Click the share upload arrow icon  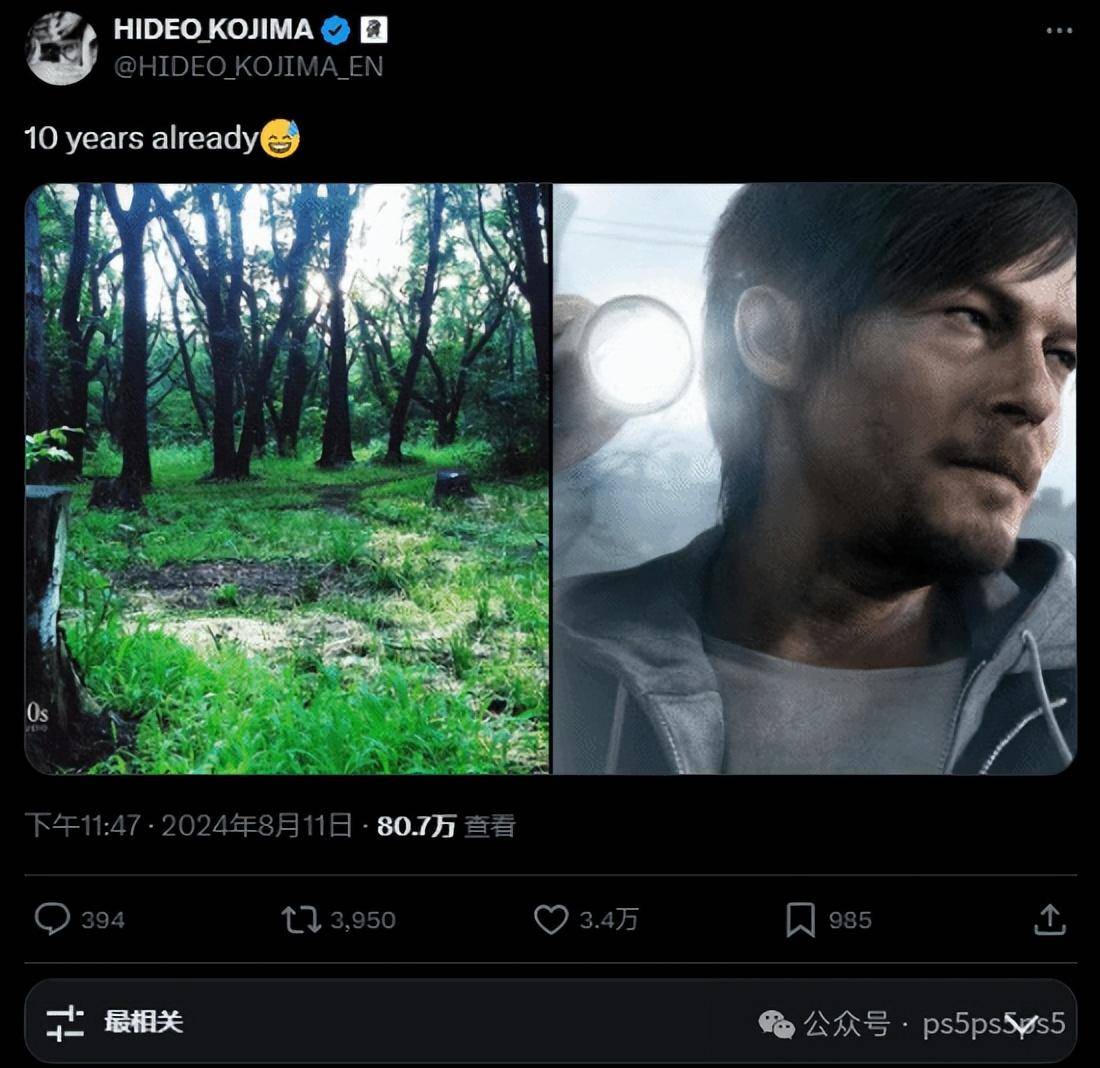(x=1049, y=919)
